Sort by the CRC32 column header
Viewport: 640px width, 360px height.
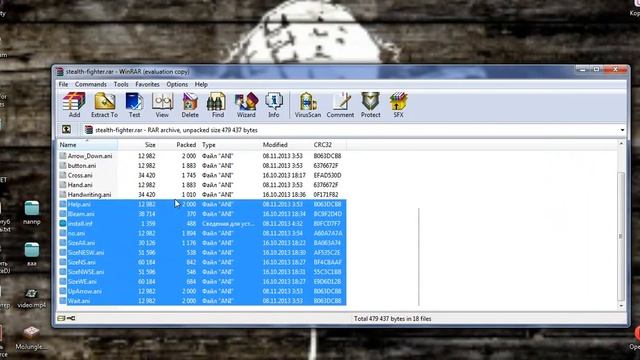[329, 145]
